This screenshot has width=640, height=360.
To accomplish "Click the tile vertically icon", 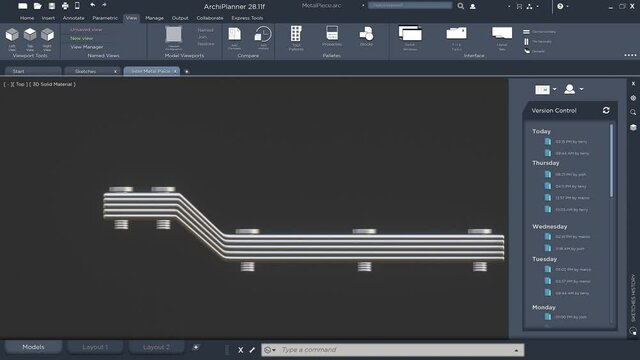I will [x=527, y=42].
